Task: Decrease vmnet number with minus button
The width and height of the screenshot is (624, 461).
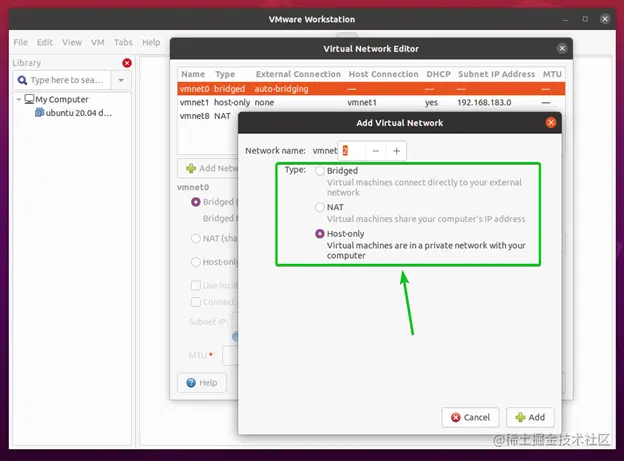Action: pyautogui.click(x=376, y=151)
